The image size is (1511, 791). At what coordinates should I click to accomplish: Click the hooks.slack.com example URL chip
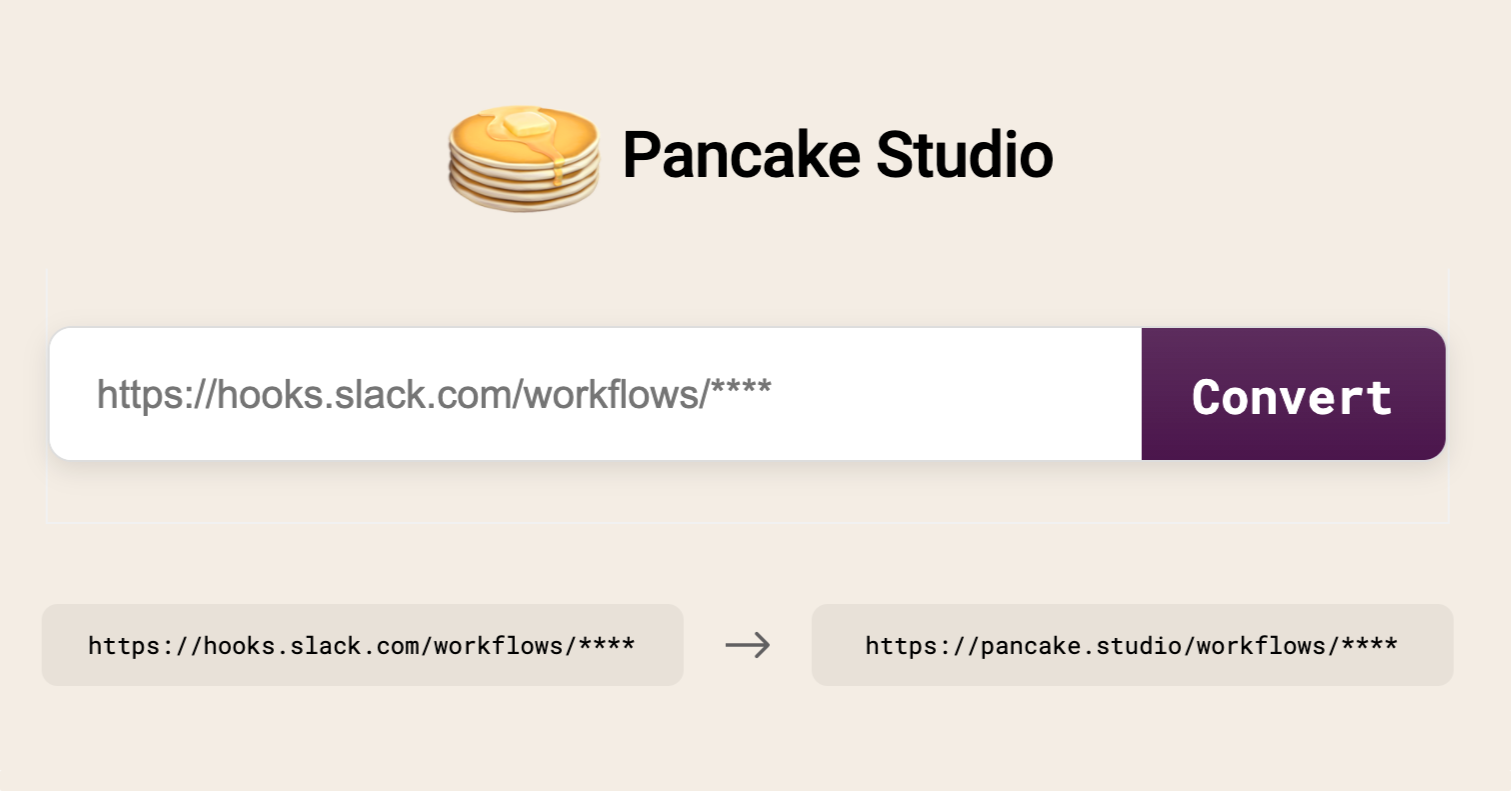[361, 645]
